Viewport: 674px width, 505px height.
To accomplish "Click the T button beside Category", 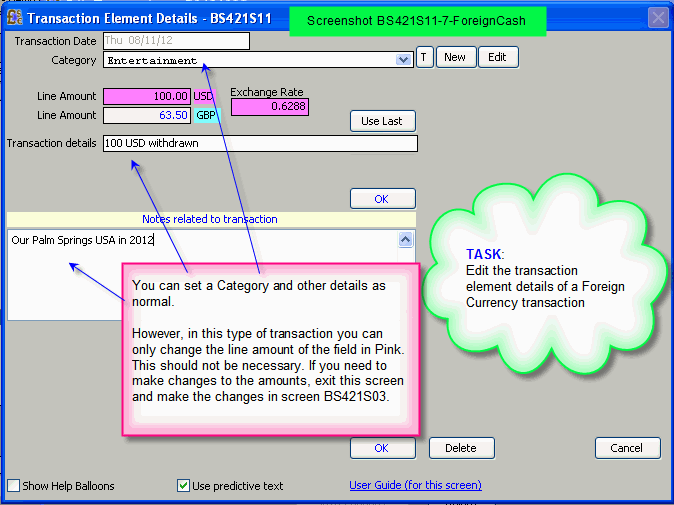I will point(424,57).
